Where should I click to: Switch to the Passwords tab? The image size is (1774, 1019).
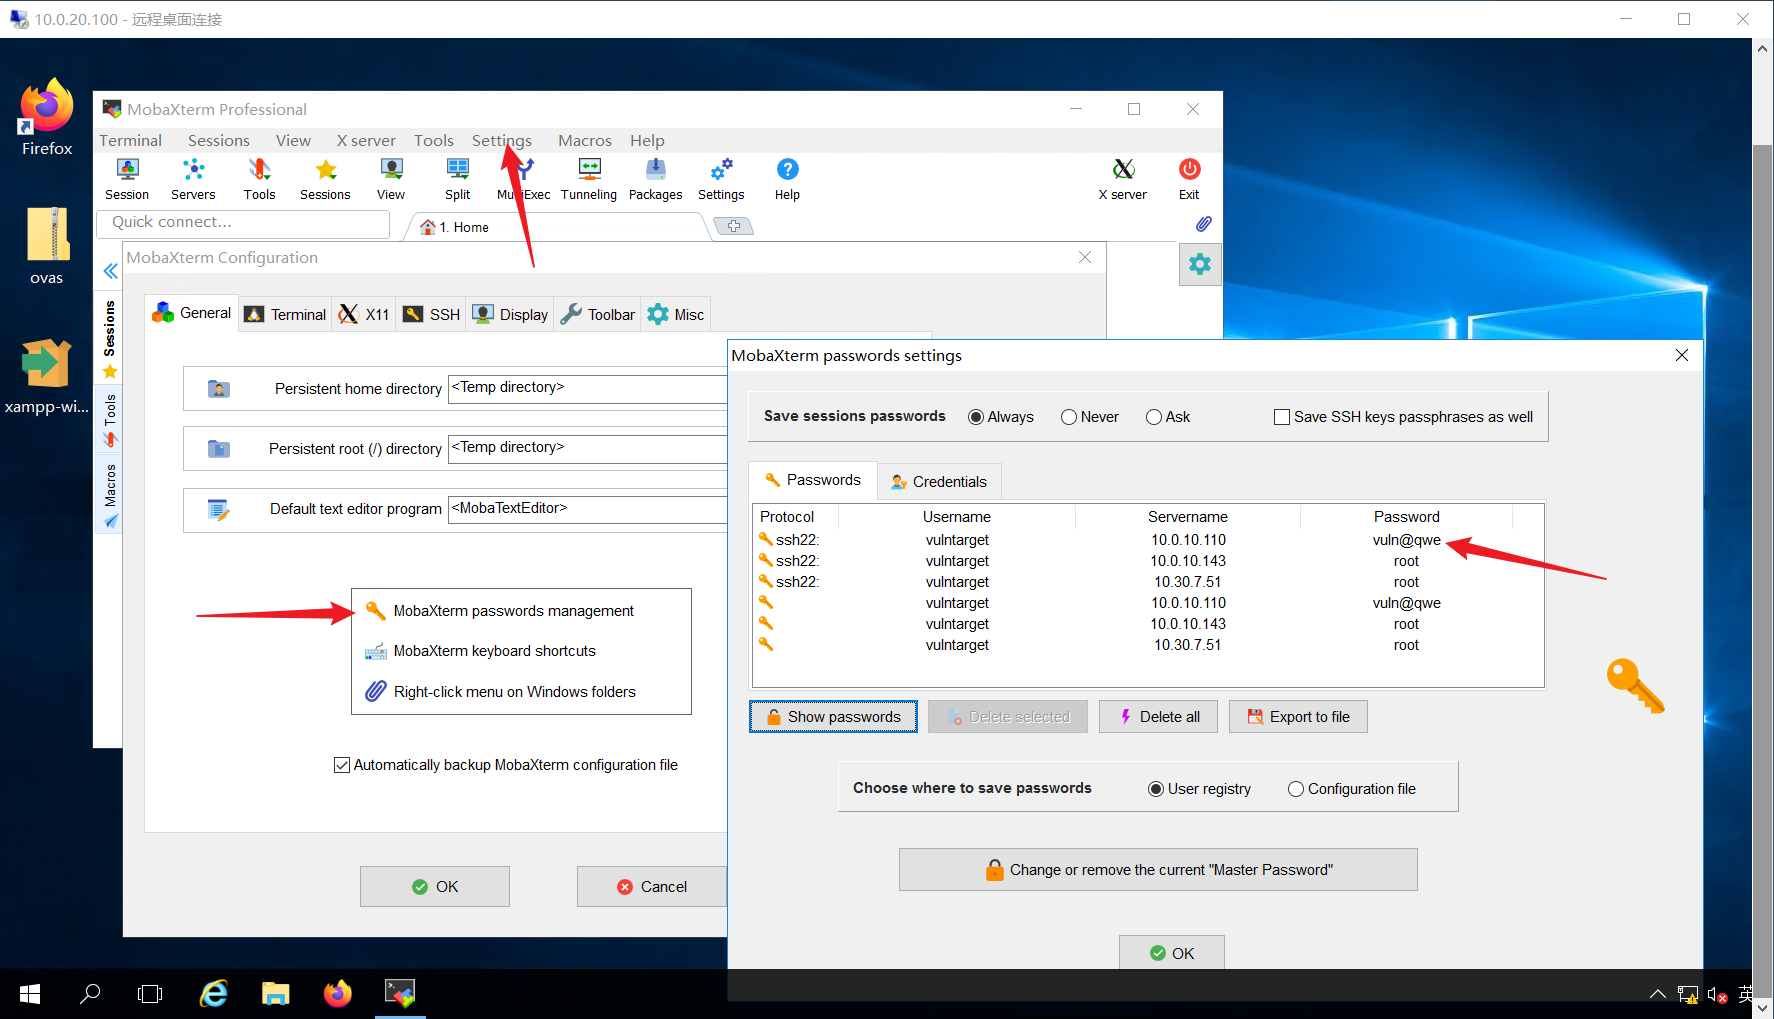(x=813, y=480)
